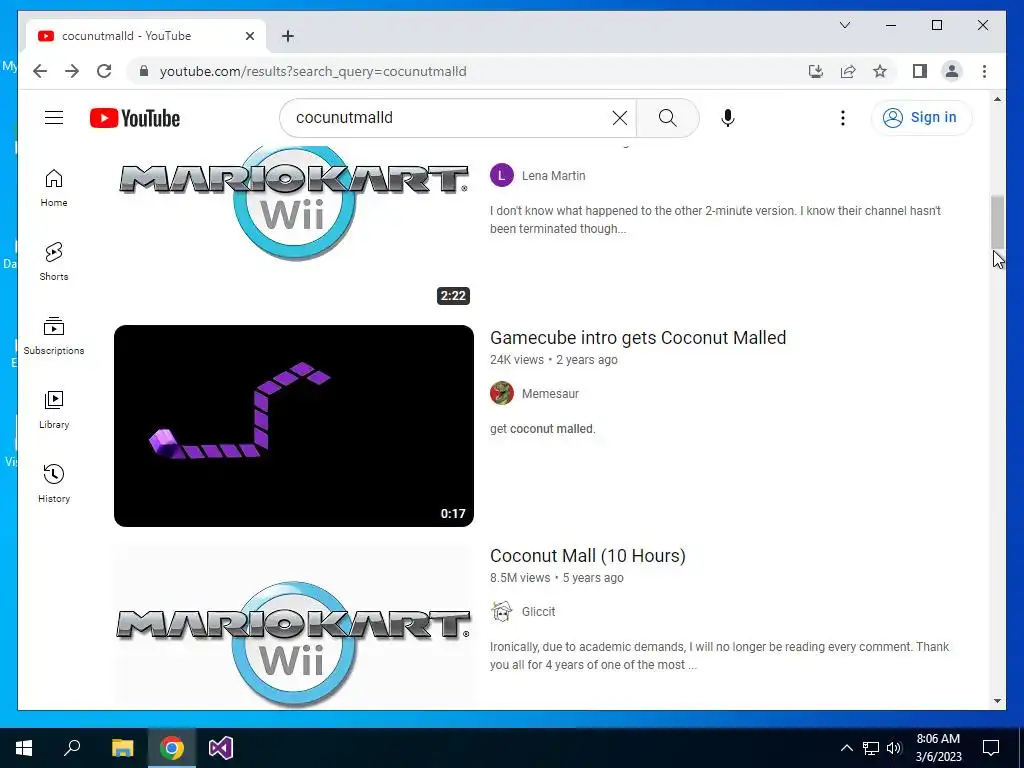Image resolution: width=1024 pixels, height=768 pixels.
Task: Open Library in the sidebar
Action: [54, 409]
